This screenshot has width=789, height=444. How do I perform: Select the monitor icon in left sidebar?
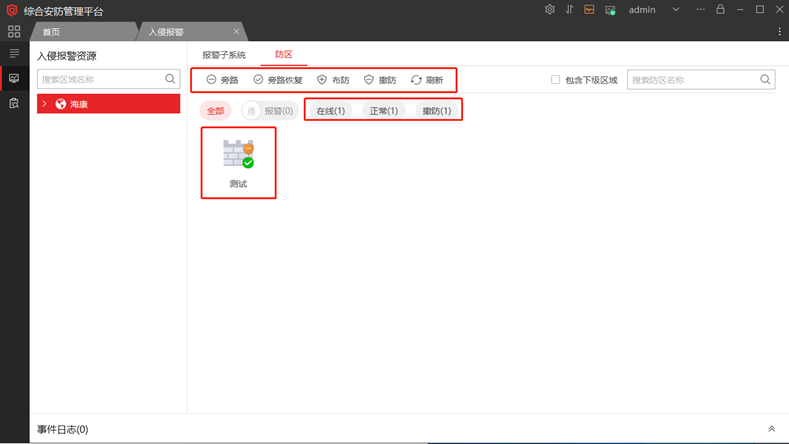[14, 78]
